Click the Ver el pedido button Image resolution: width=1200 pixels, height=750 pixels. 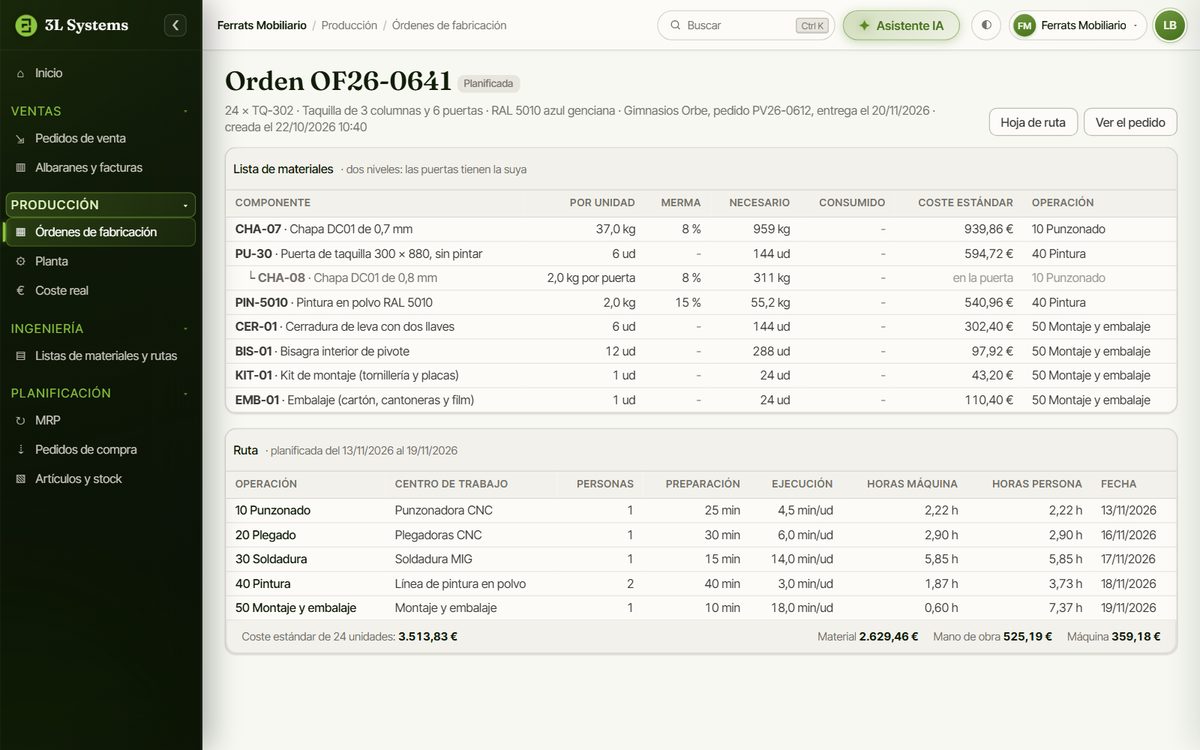pyautogui.click(x=1130, y=122)
